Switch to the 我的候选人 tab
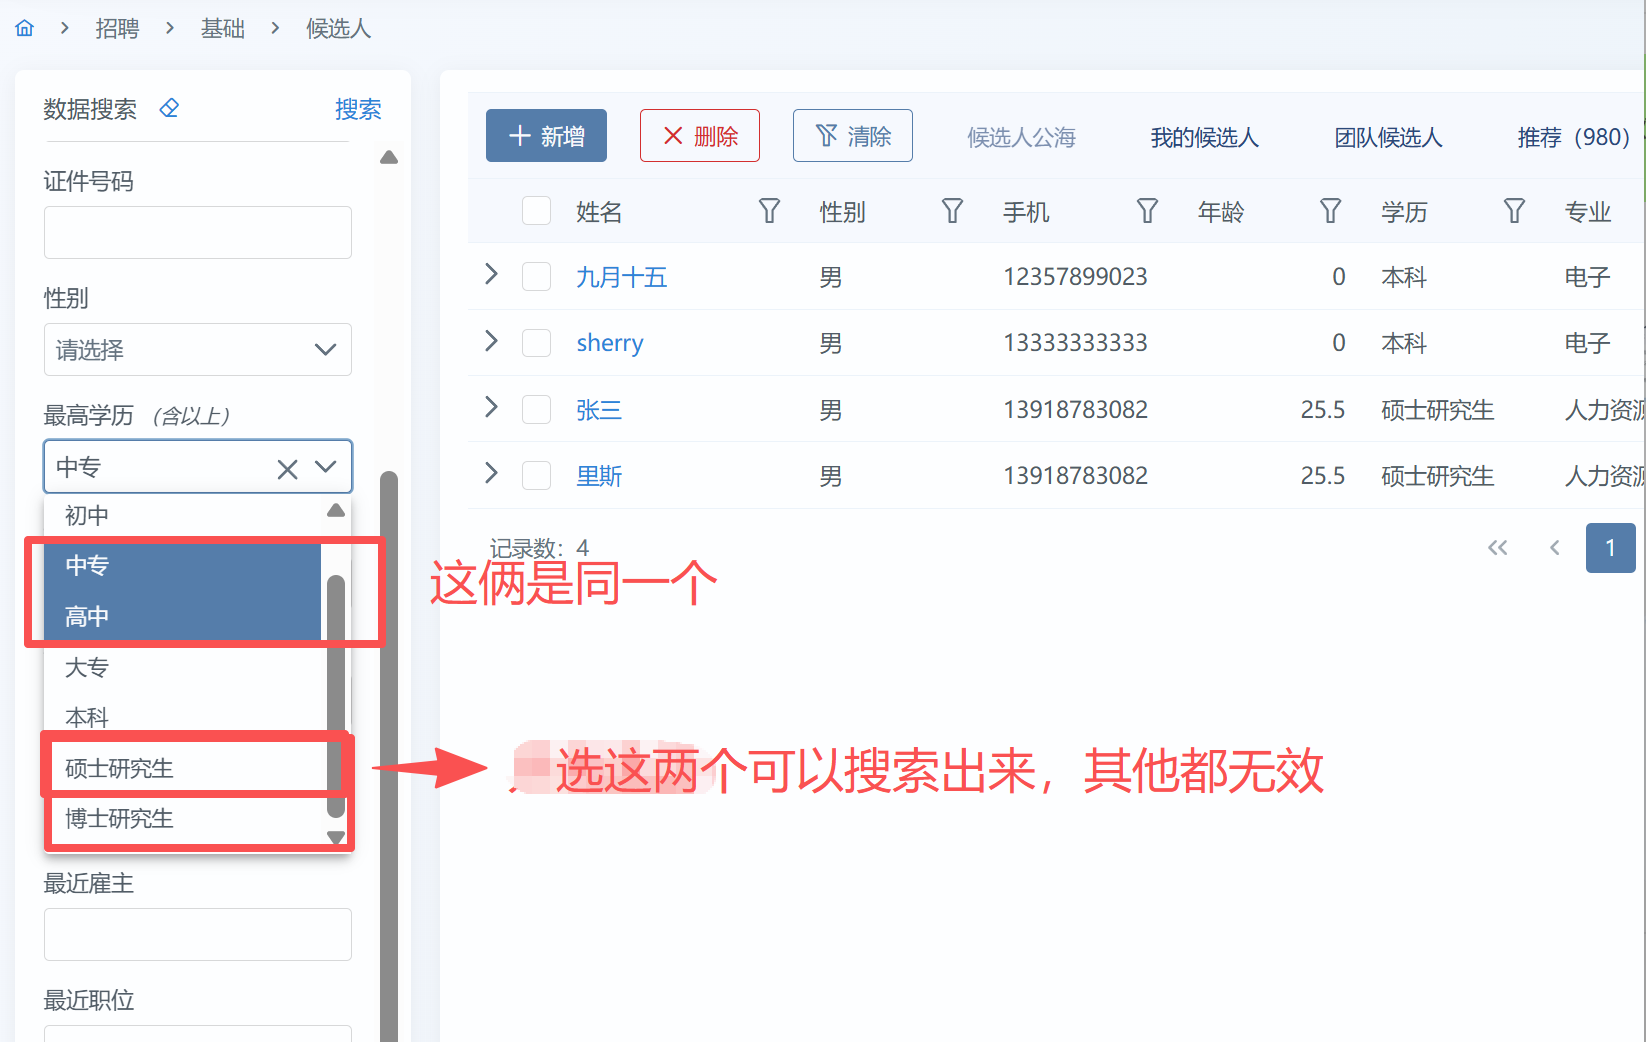The image size is (1646, 1042). (x=1204, y=137)
